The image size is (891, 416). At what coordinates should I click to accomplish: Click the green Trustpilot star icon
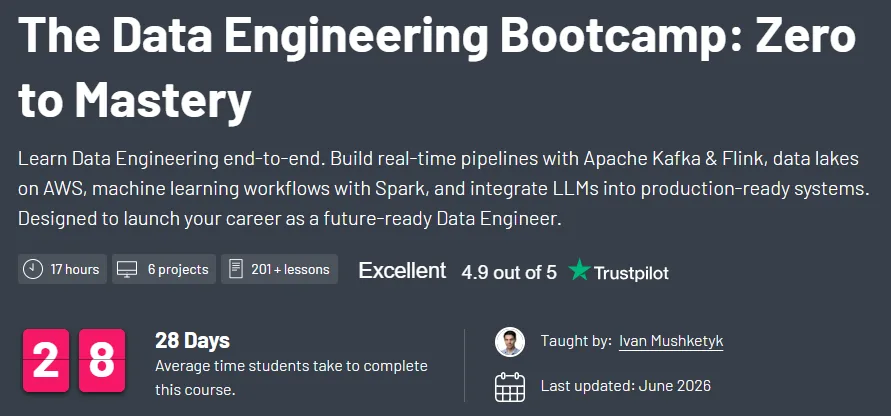[x=579, y=269]
